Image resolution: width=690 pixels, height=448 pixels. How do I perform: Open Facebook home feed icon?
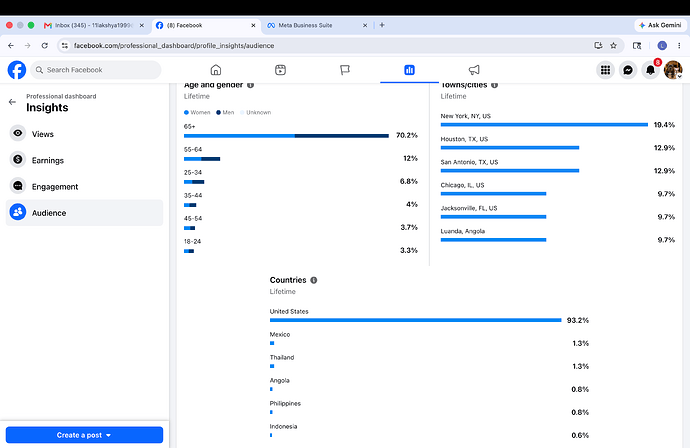[216, 70]
